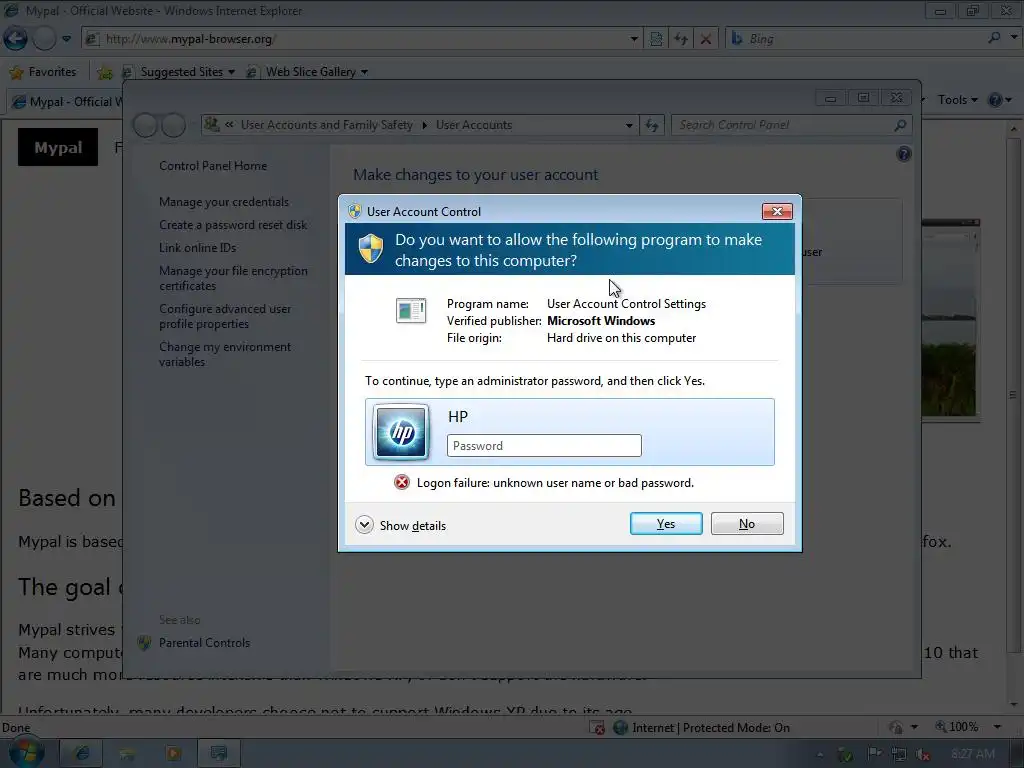Select User Accounts and Family Safety breadcrumb
Screen dimensions: 1024x768
tap(327, 125)
